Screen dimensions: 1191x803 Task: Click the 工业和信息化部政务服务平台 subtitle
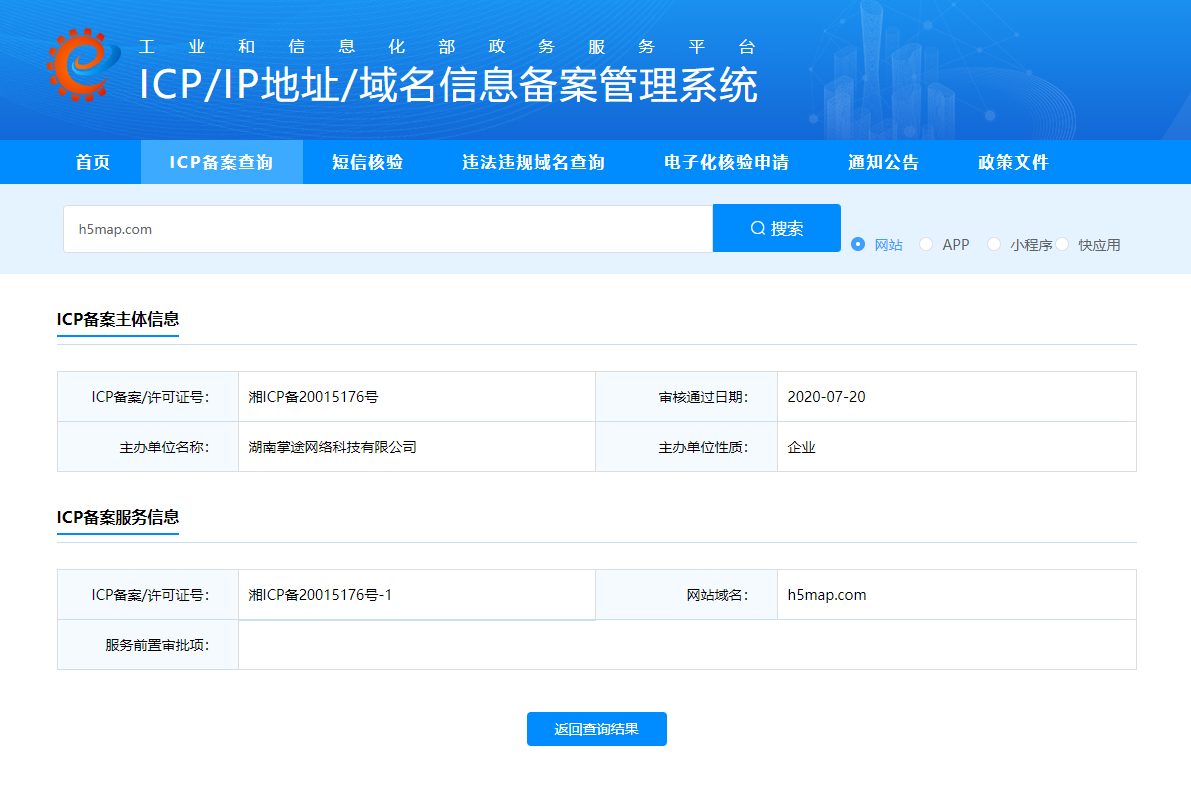447,46
